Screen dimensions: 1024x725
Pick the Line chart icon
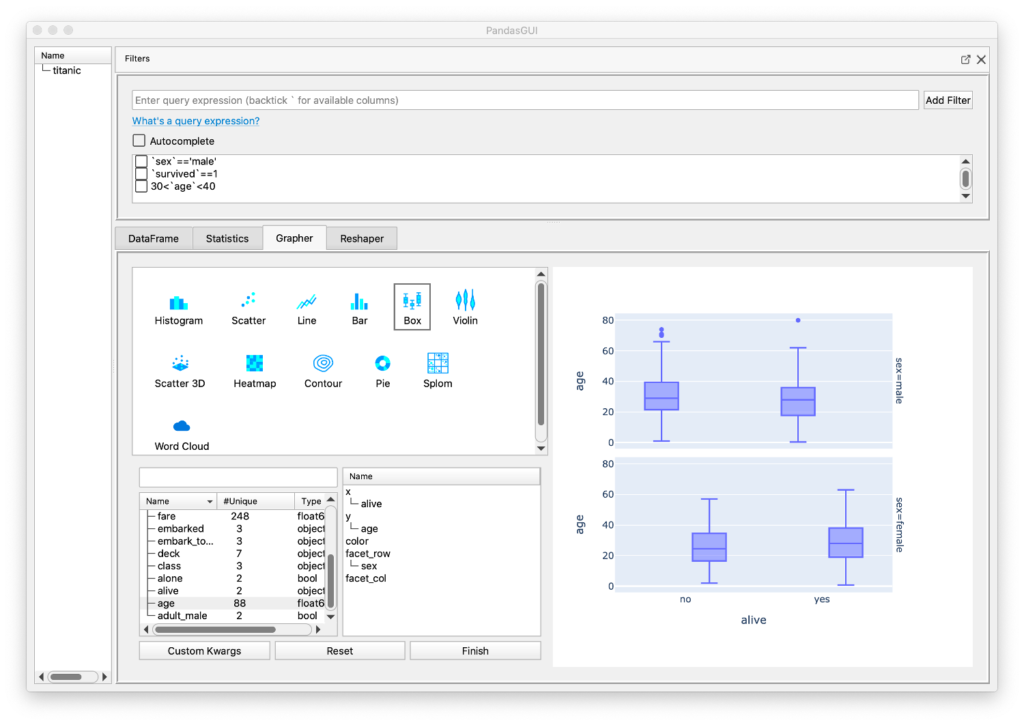pos(306,302)
